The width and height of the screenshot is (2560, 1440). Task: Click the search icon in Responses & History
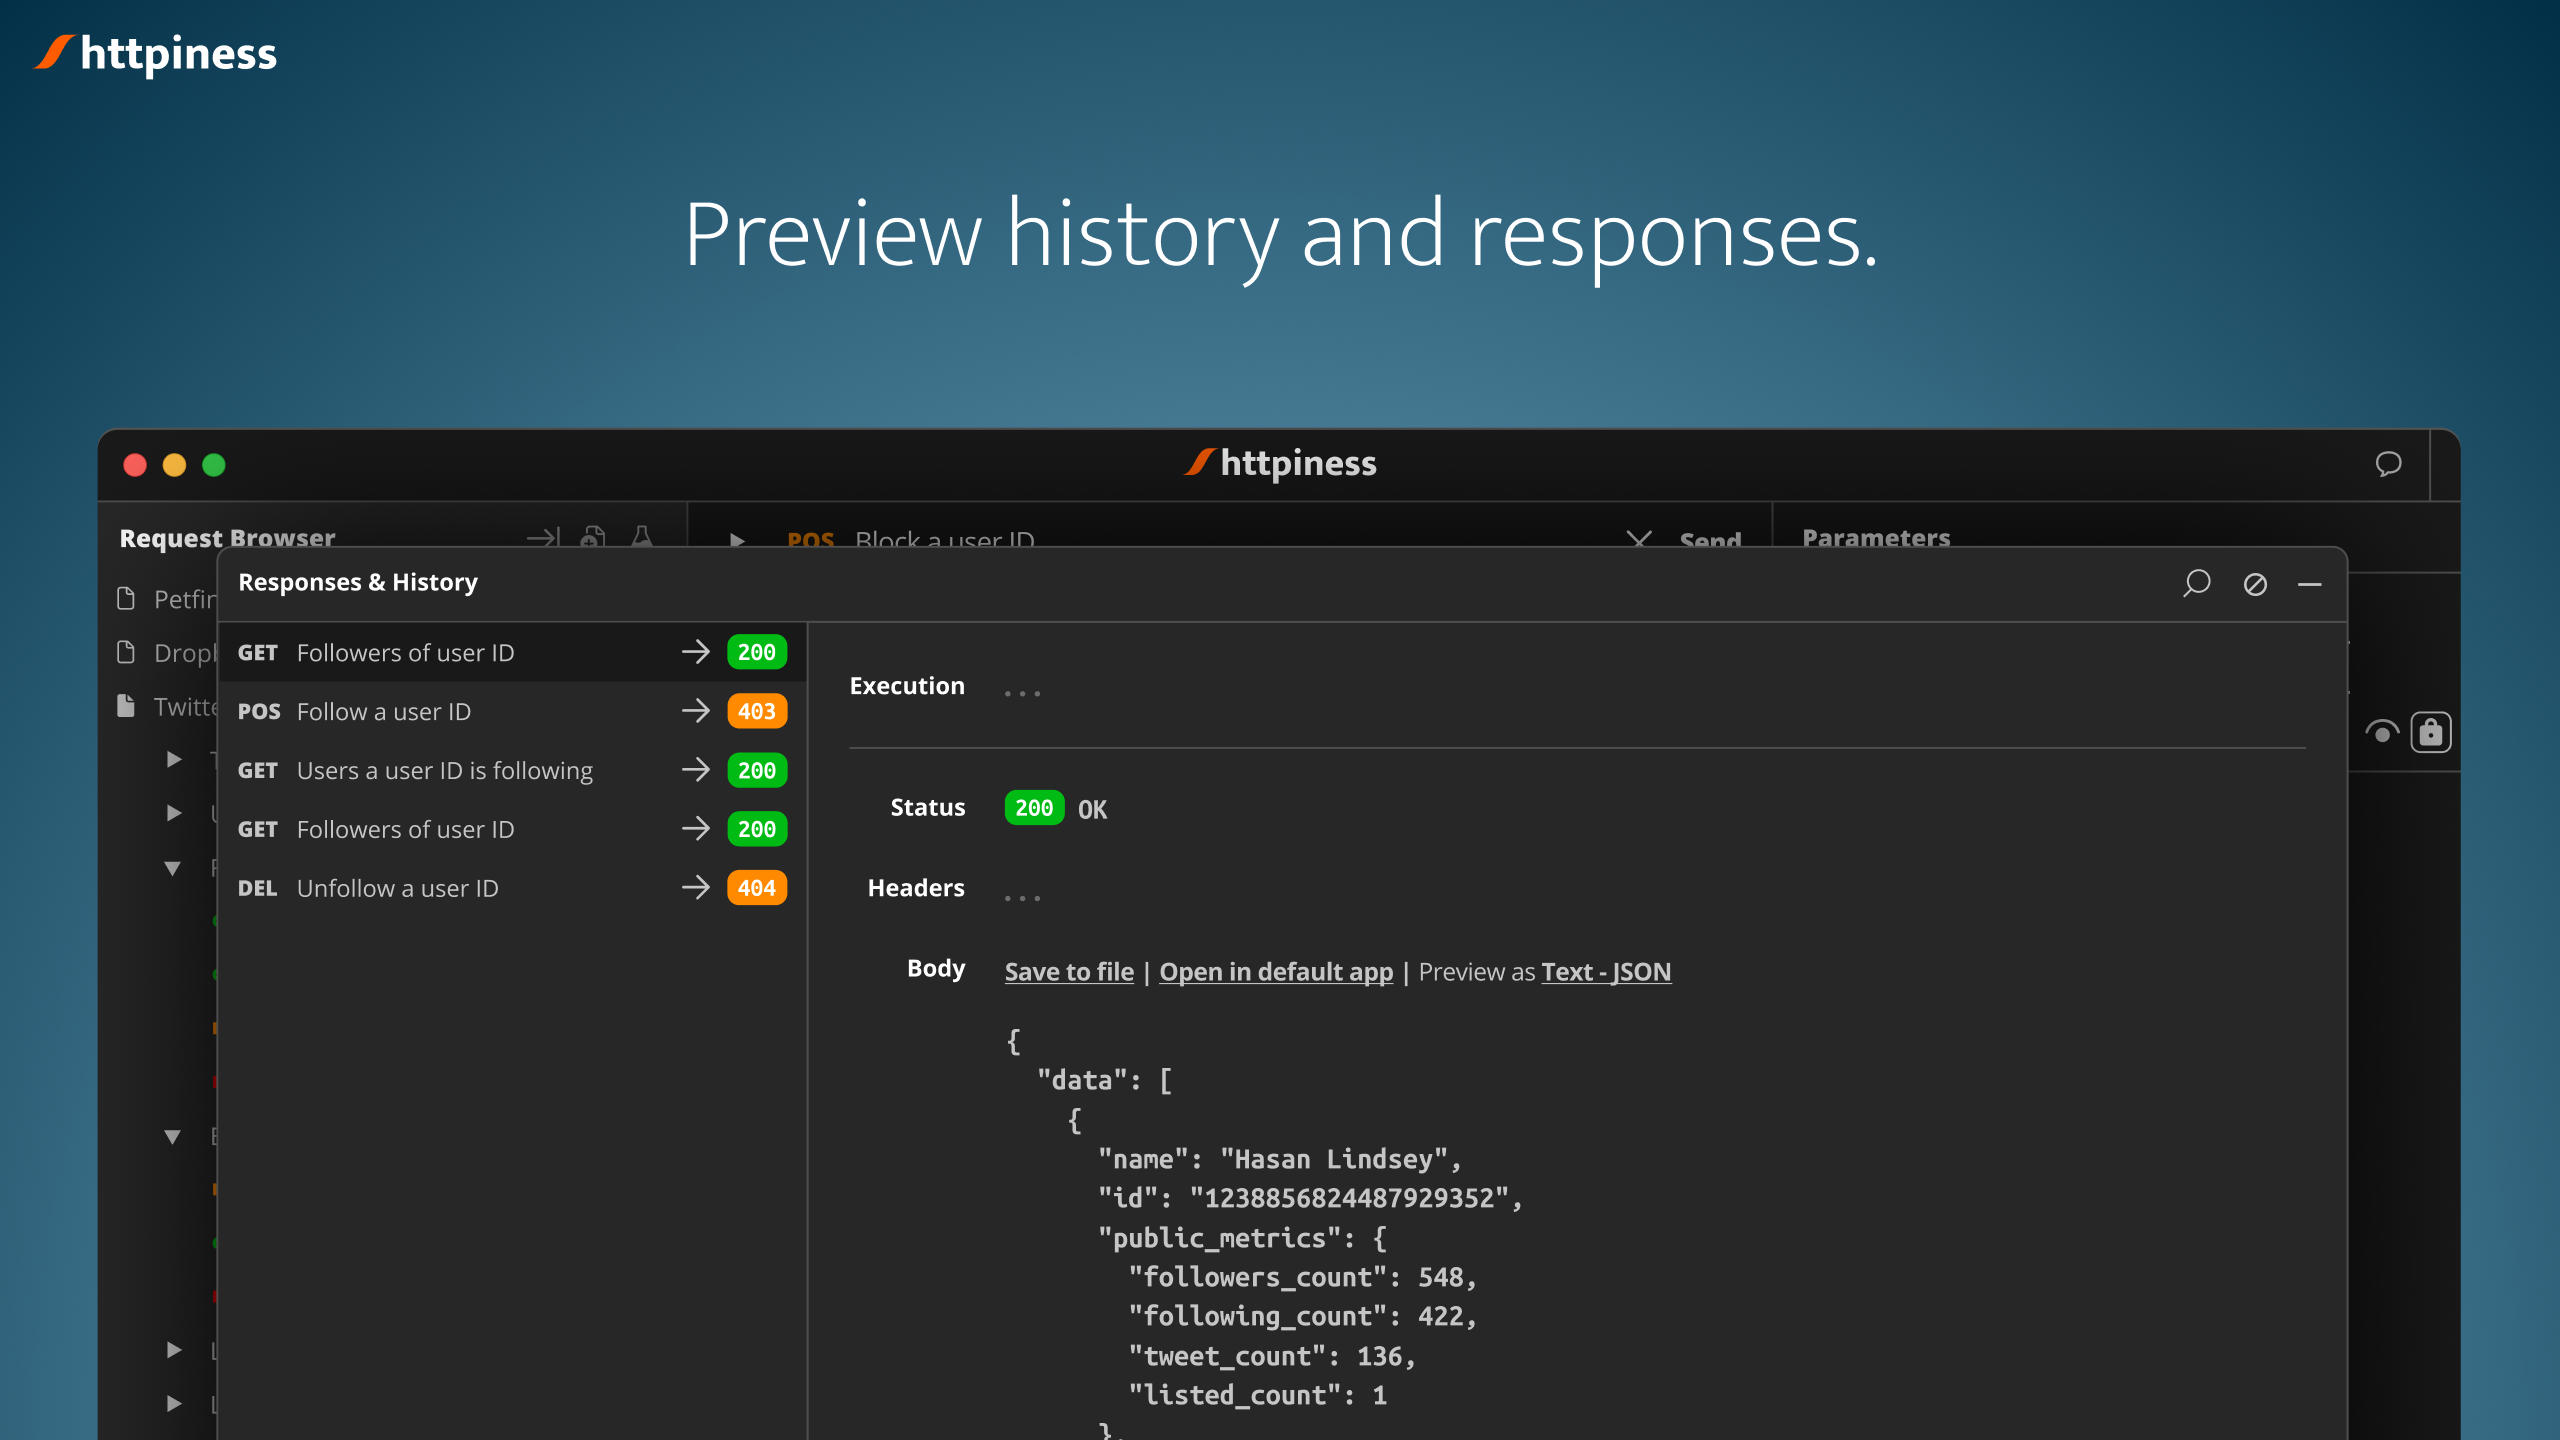pos(2196,583)
